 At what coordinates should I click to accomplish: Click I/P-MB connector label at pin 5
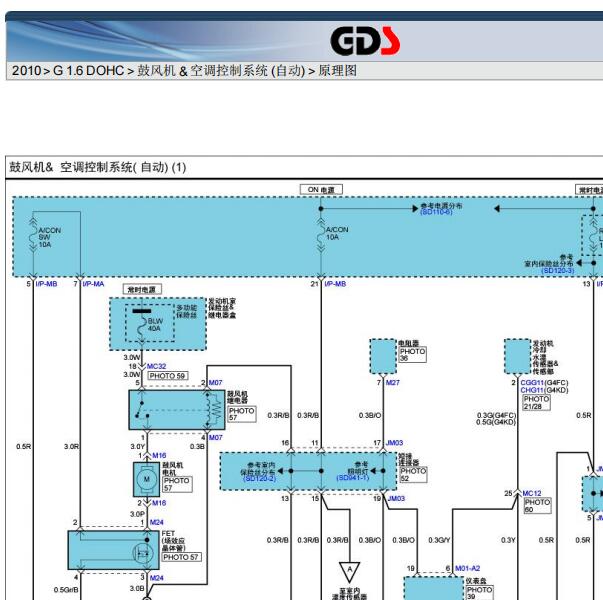46,284
